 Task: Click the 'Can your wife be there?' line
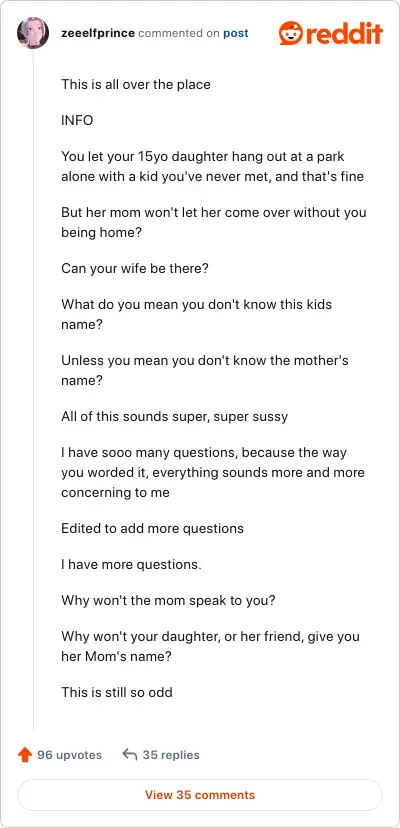pyautogui.click(x=135, y=268)
